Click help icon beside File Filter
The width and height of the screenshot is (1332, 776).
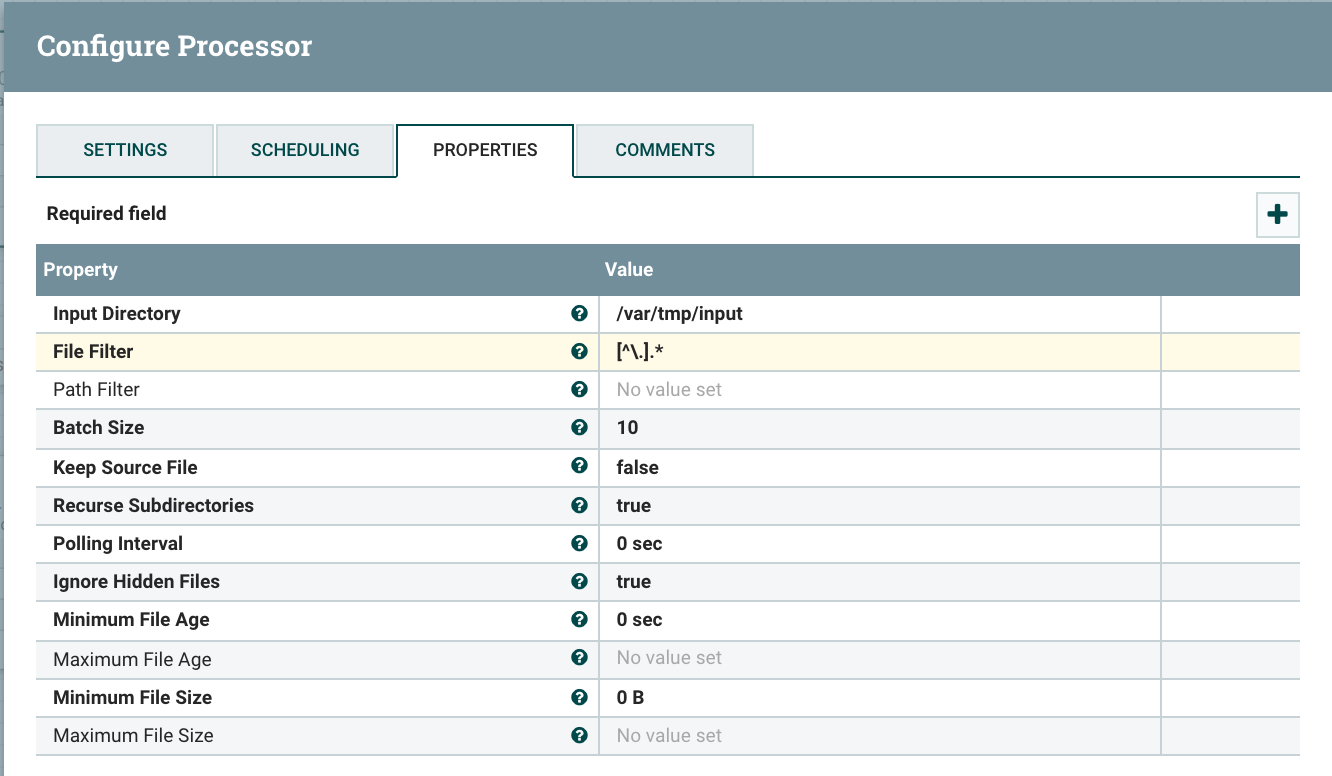tap(579, 351)
